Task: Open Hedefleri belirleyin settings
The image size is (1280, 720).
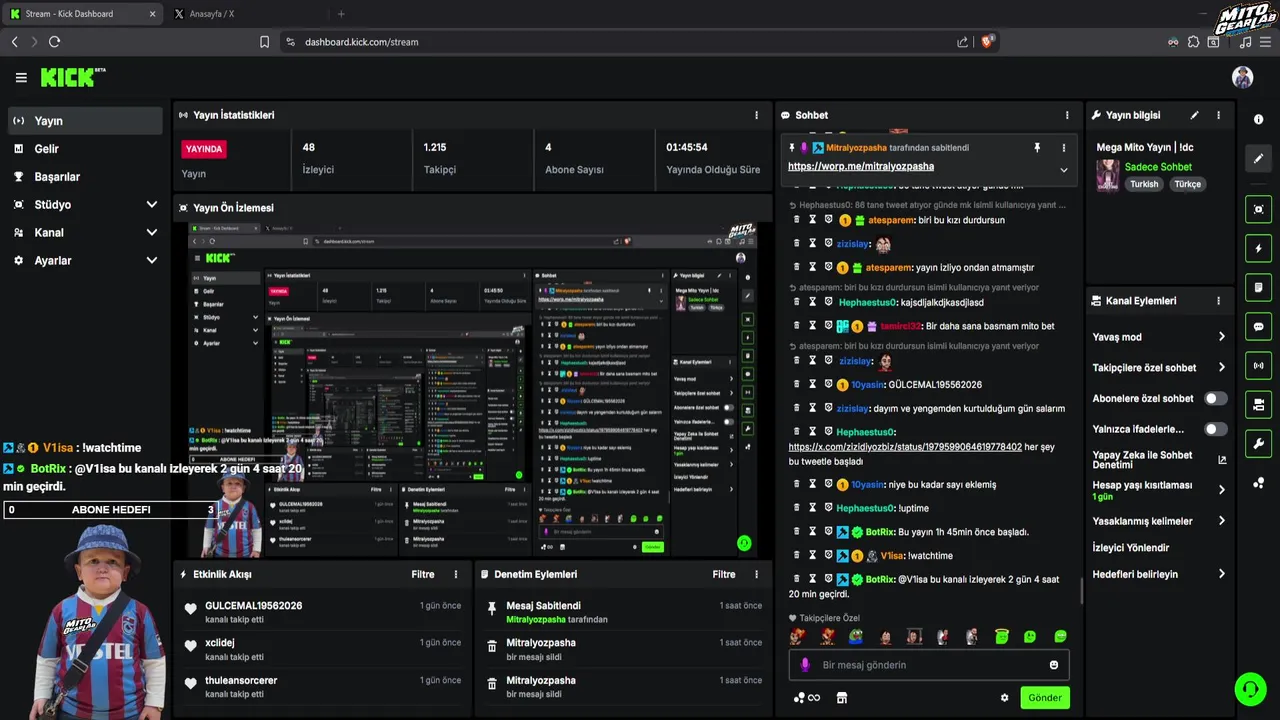Action: click(x=1159, y=574)
